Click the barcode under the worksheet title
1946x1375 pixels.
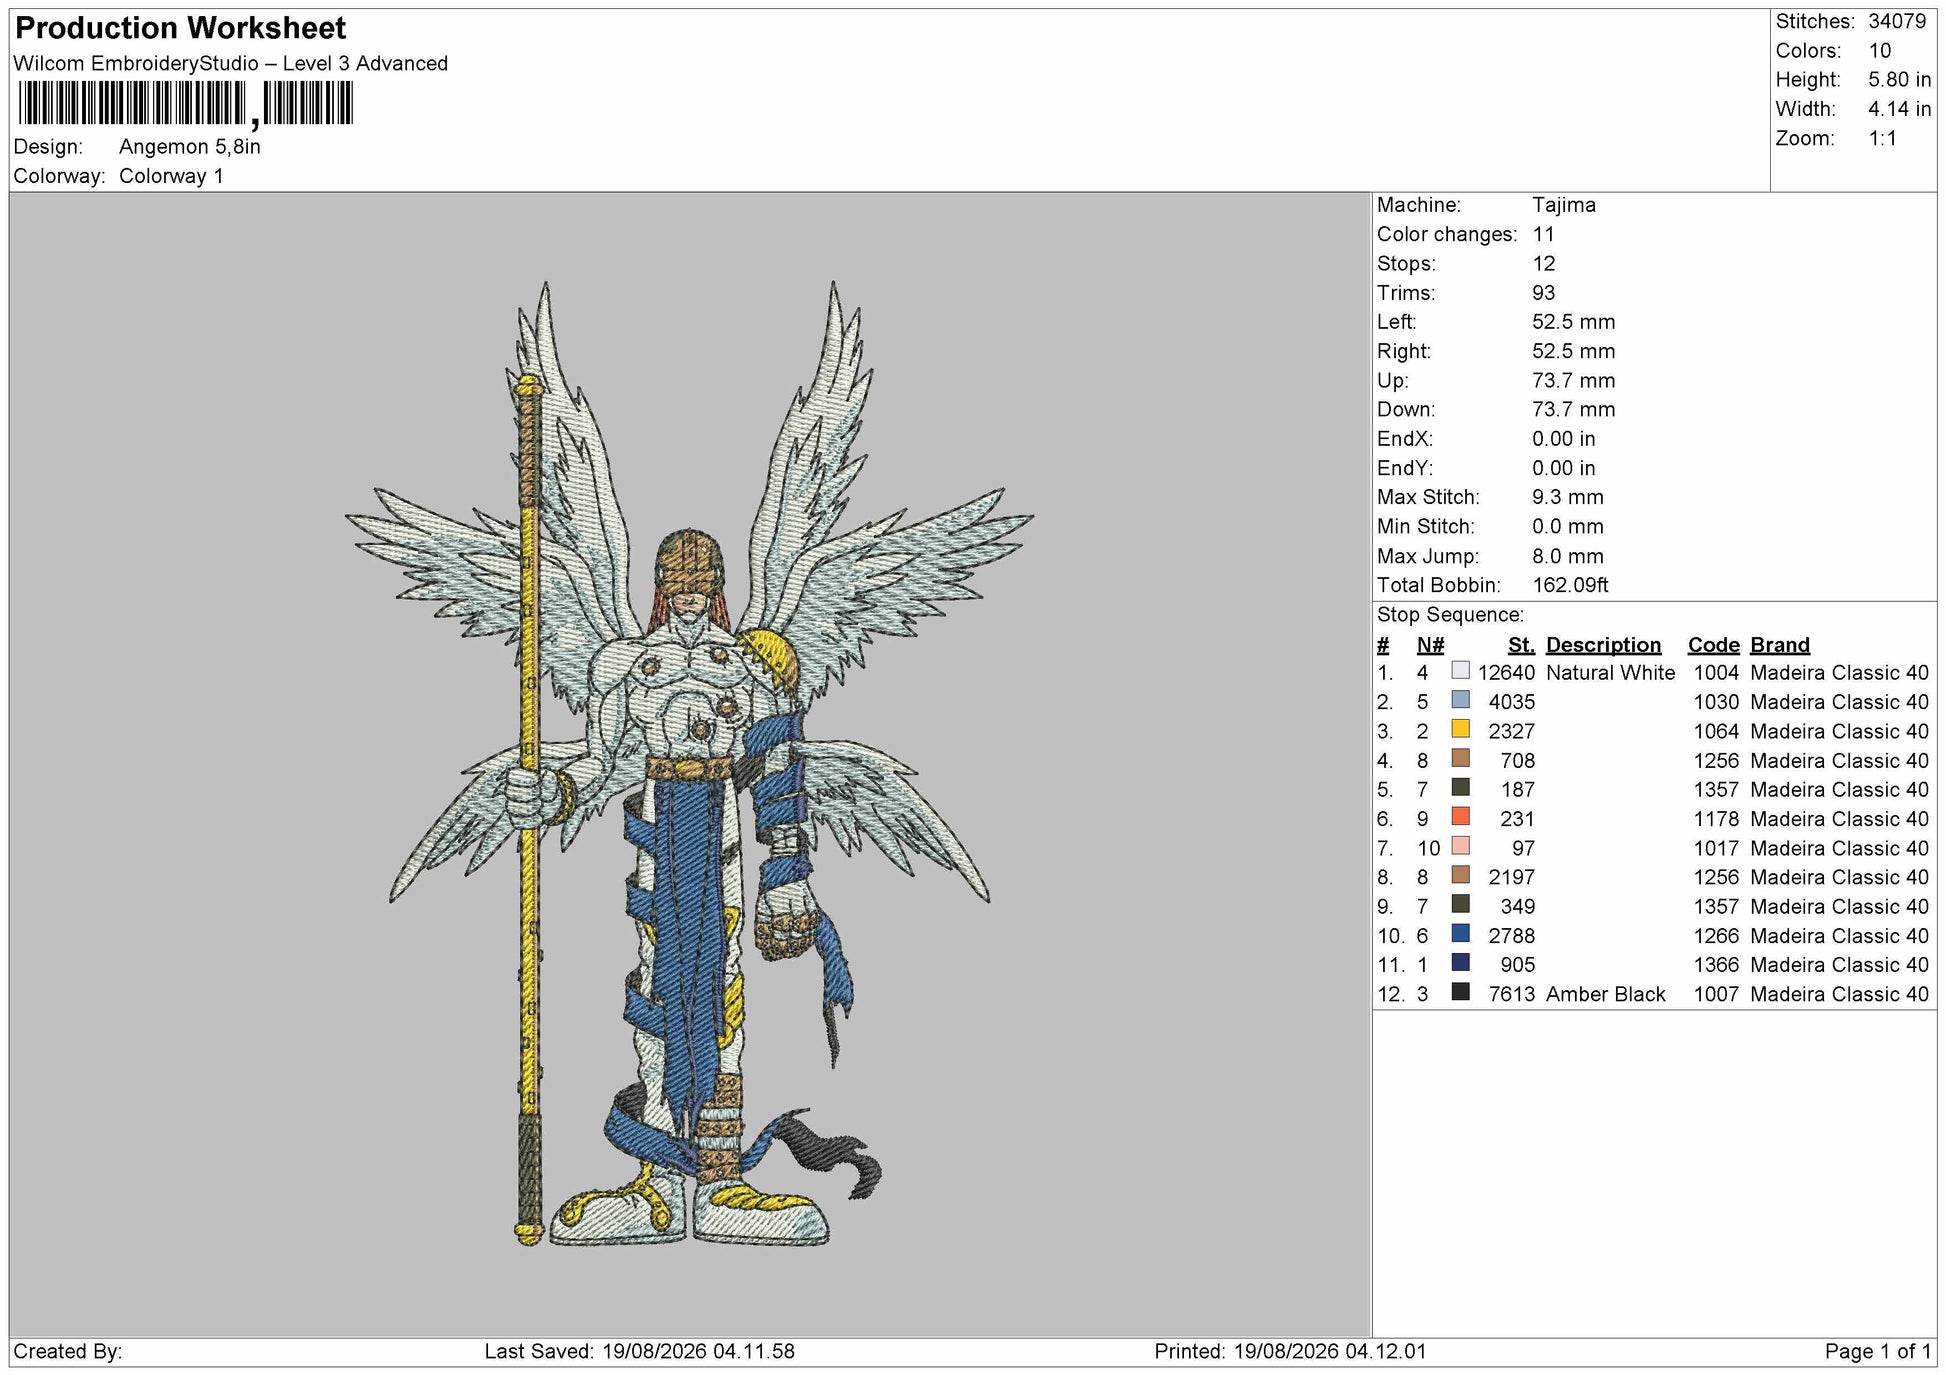point(186,104)
